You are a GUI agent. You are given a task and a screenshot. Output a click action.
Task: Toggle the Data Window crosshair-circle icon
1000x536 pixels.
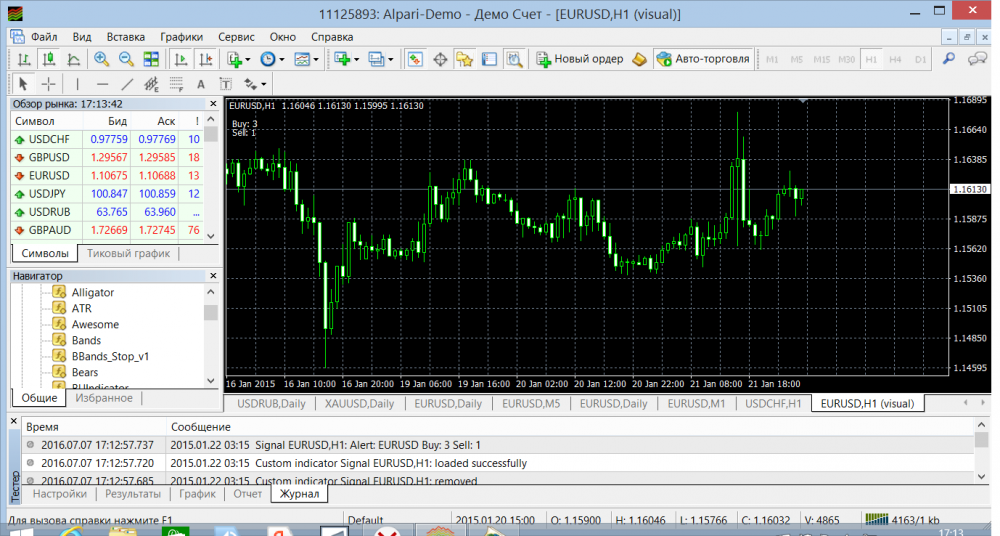[440, 59]
